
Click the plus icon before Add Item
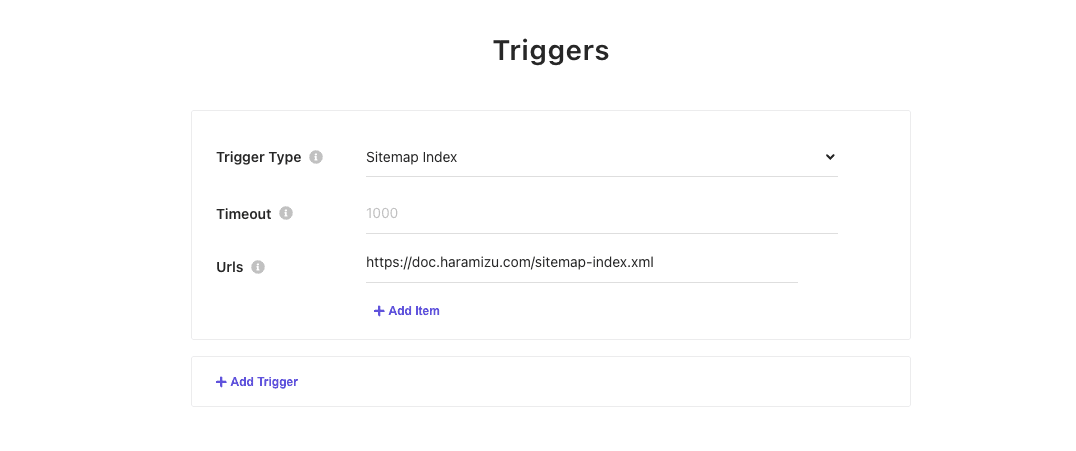[379, 311]
